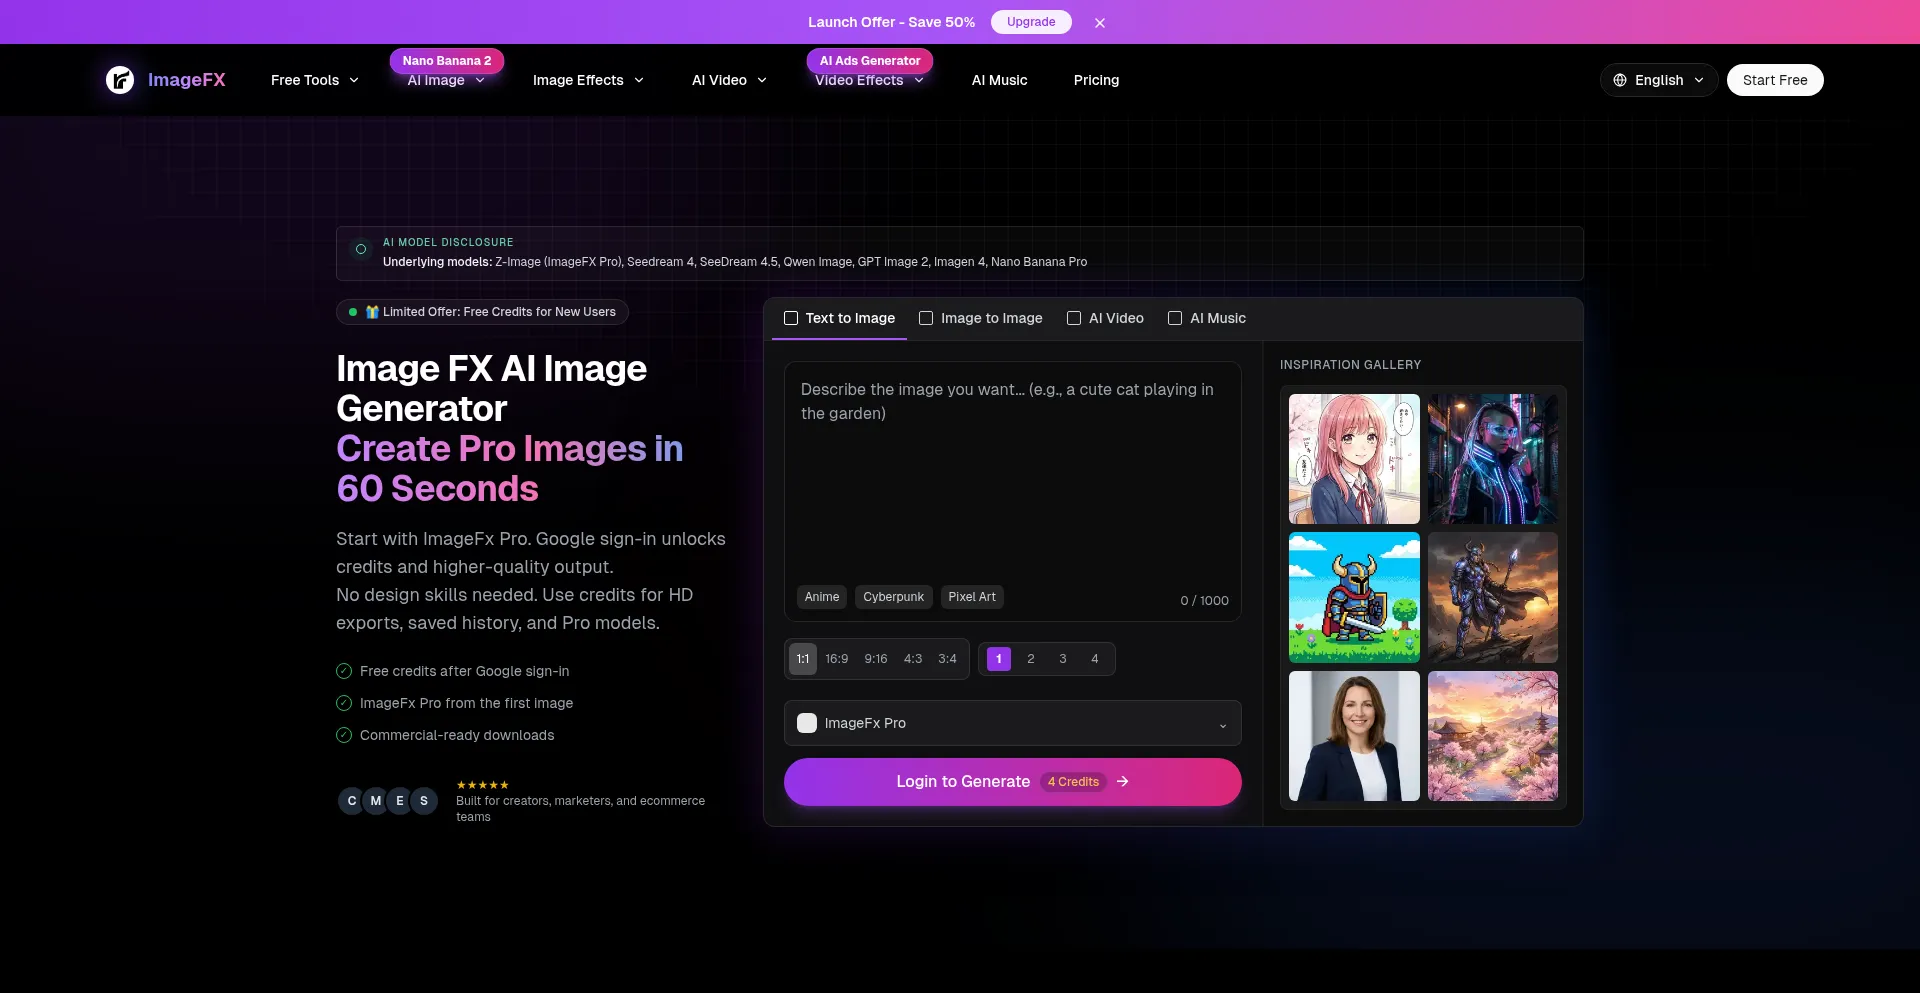
Task: Click Login to Generate button
Action: point(1013,782)
